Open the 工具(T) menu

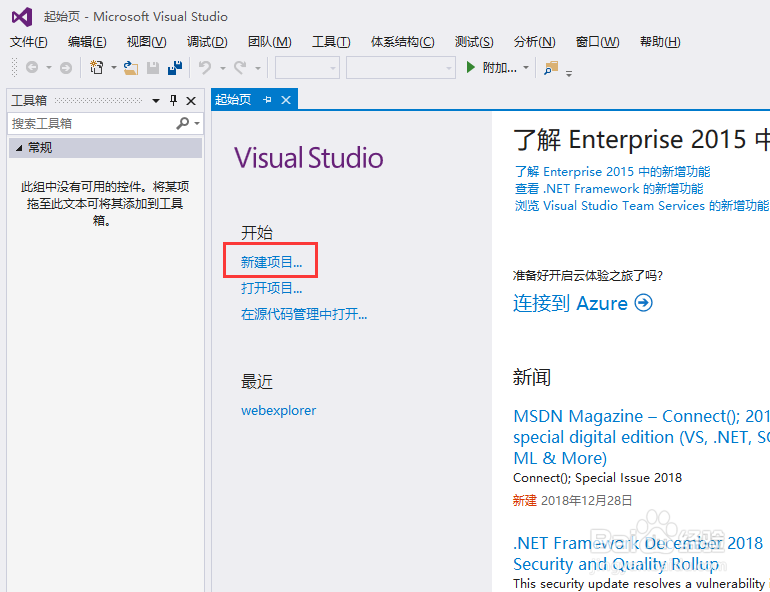331,42
